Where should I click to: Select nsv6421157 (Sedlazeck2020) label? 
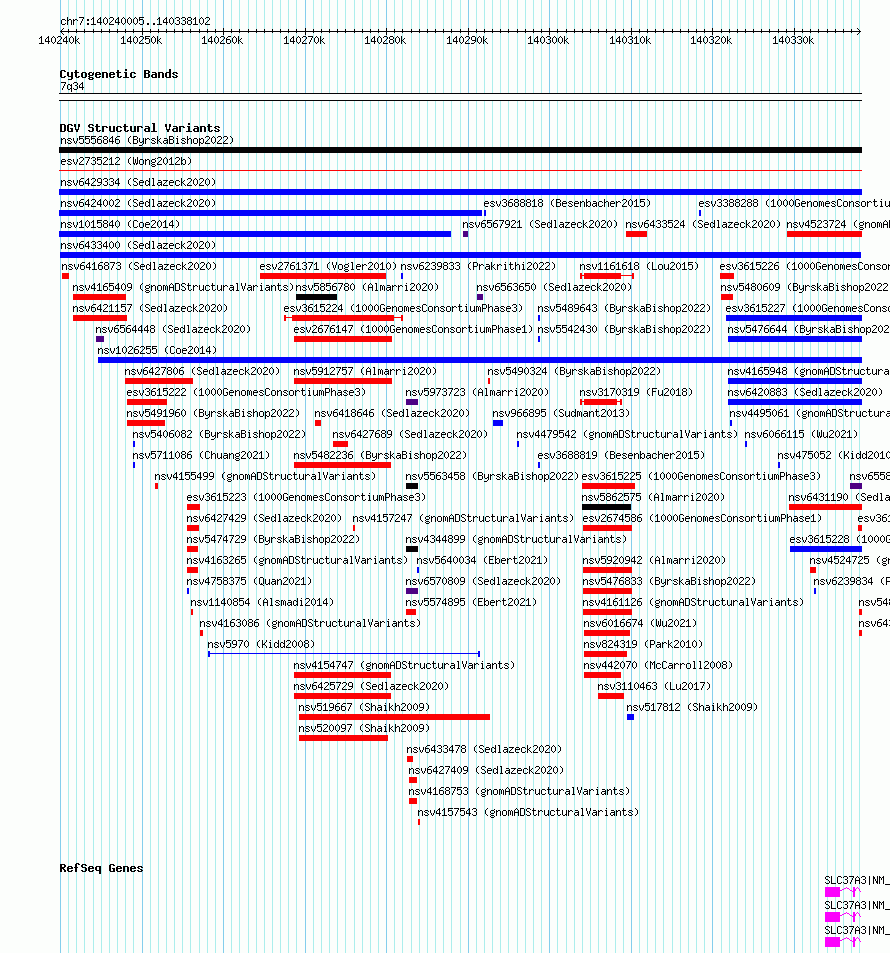coord(150,308)
